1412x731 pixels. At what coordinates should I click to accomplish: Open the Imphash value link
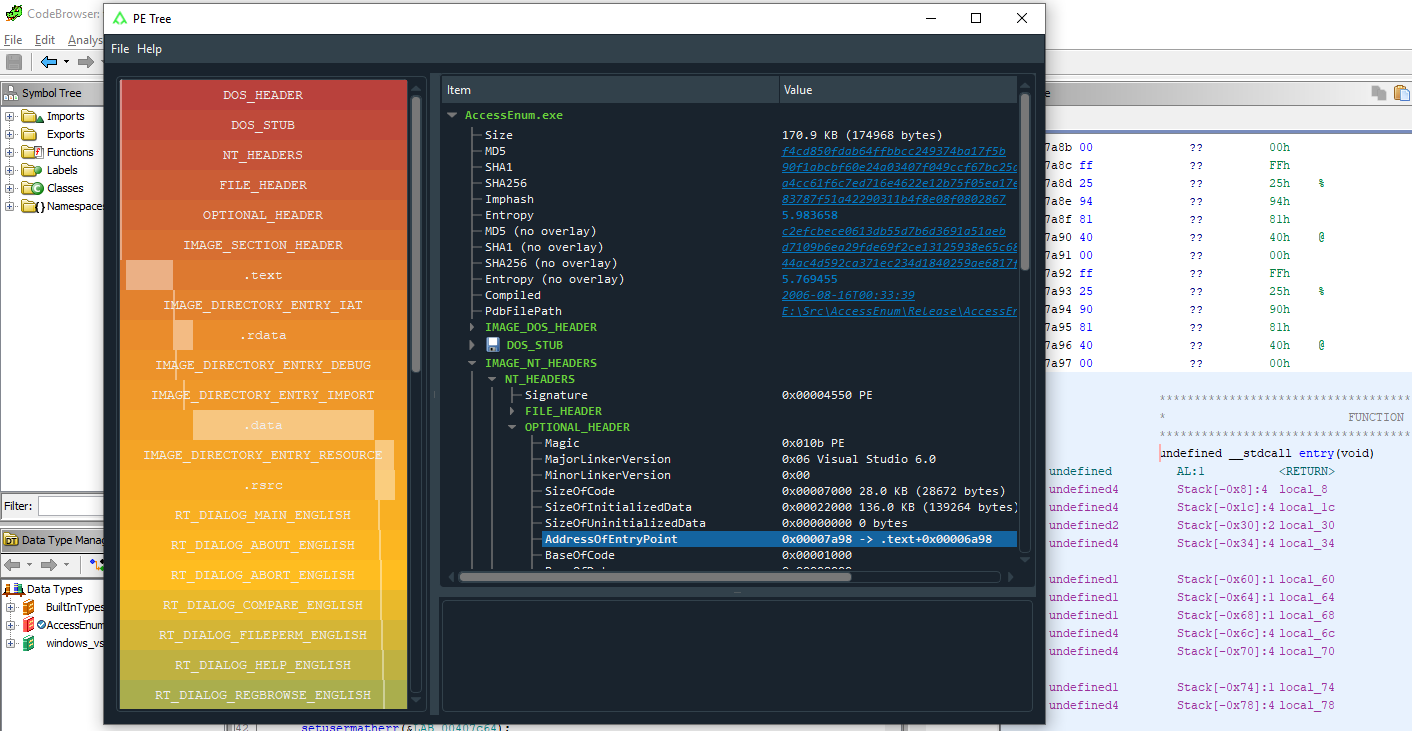894,199
